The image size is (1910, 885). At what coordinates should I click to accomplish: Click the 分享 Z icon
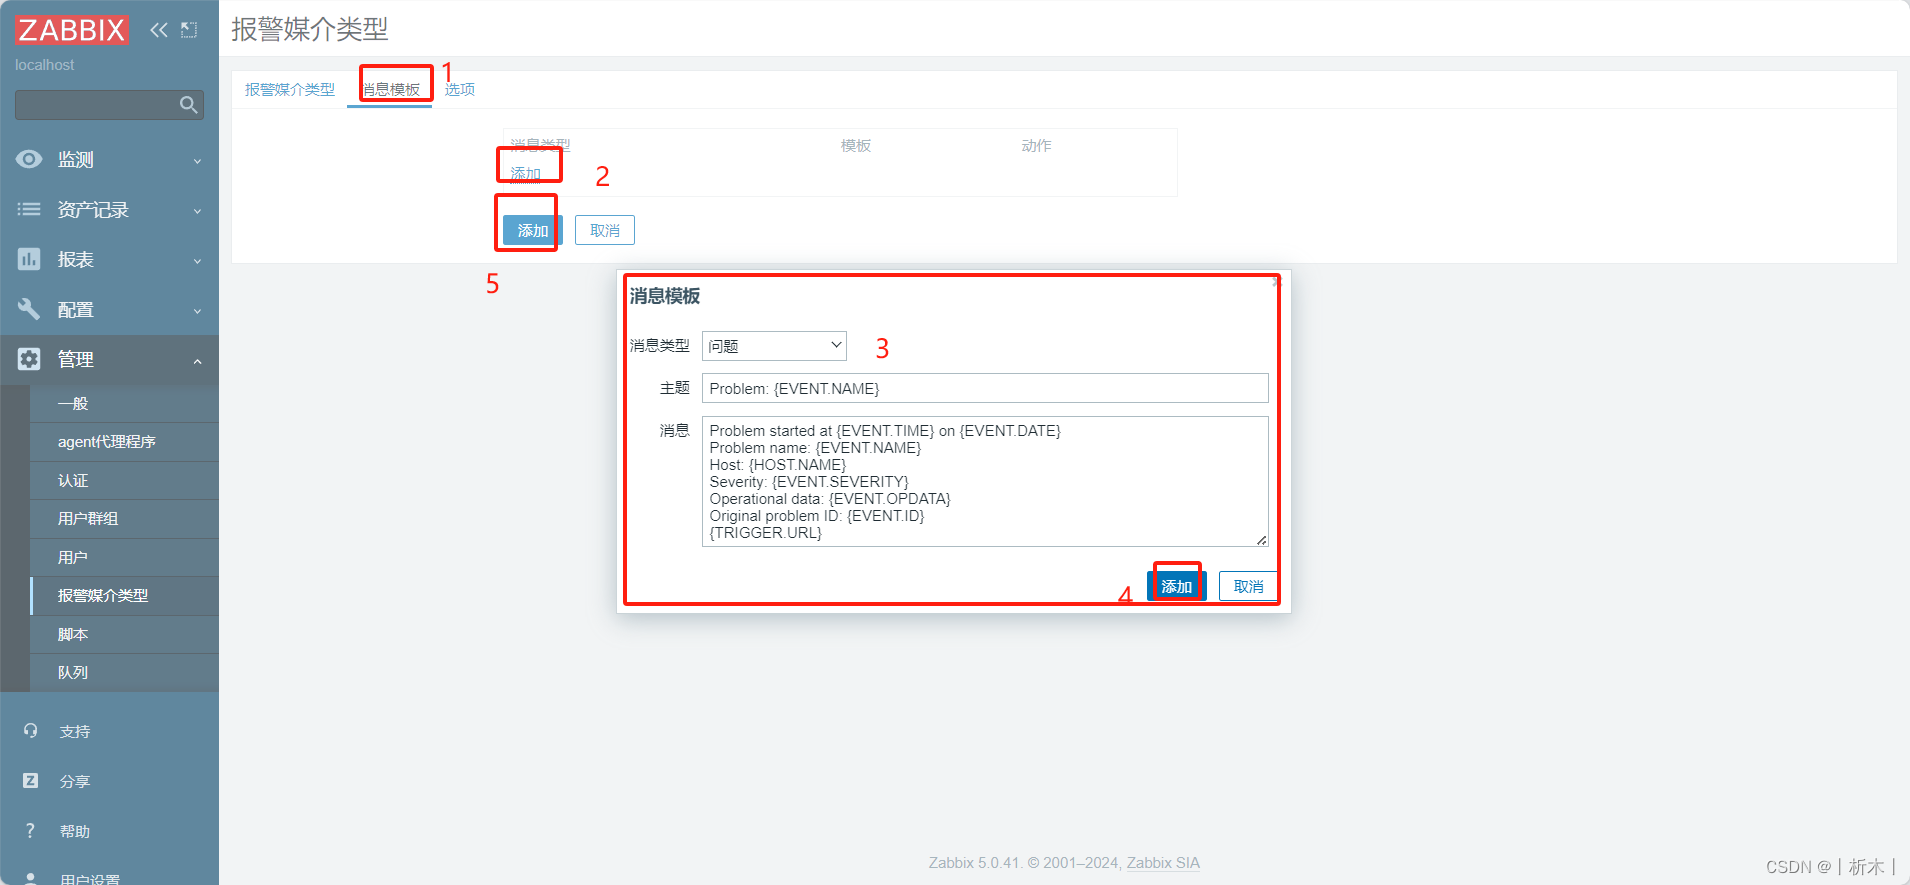click(x=30, y=781)
